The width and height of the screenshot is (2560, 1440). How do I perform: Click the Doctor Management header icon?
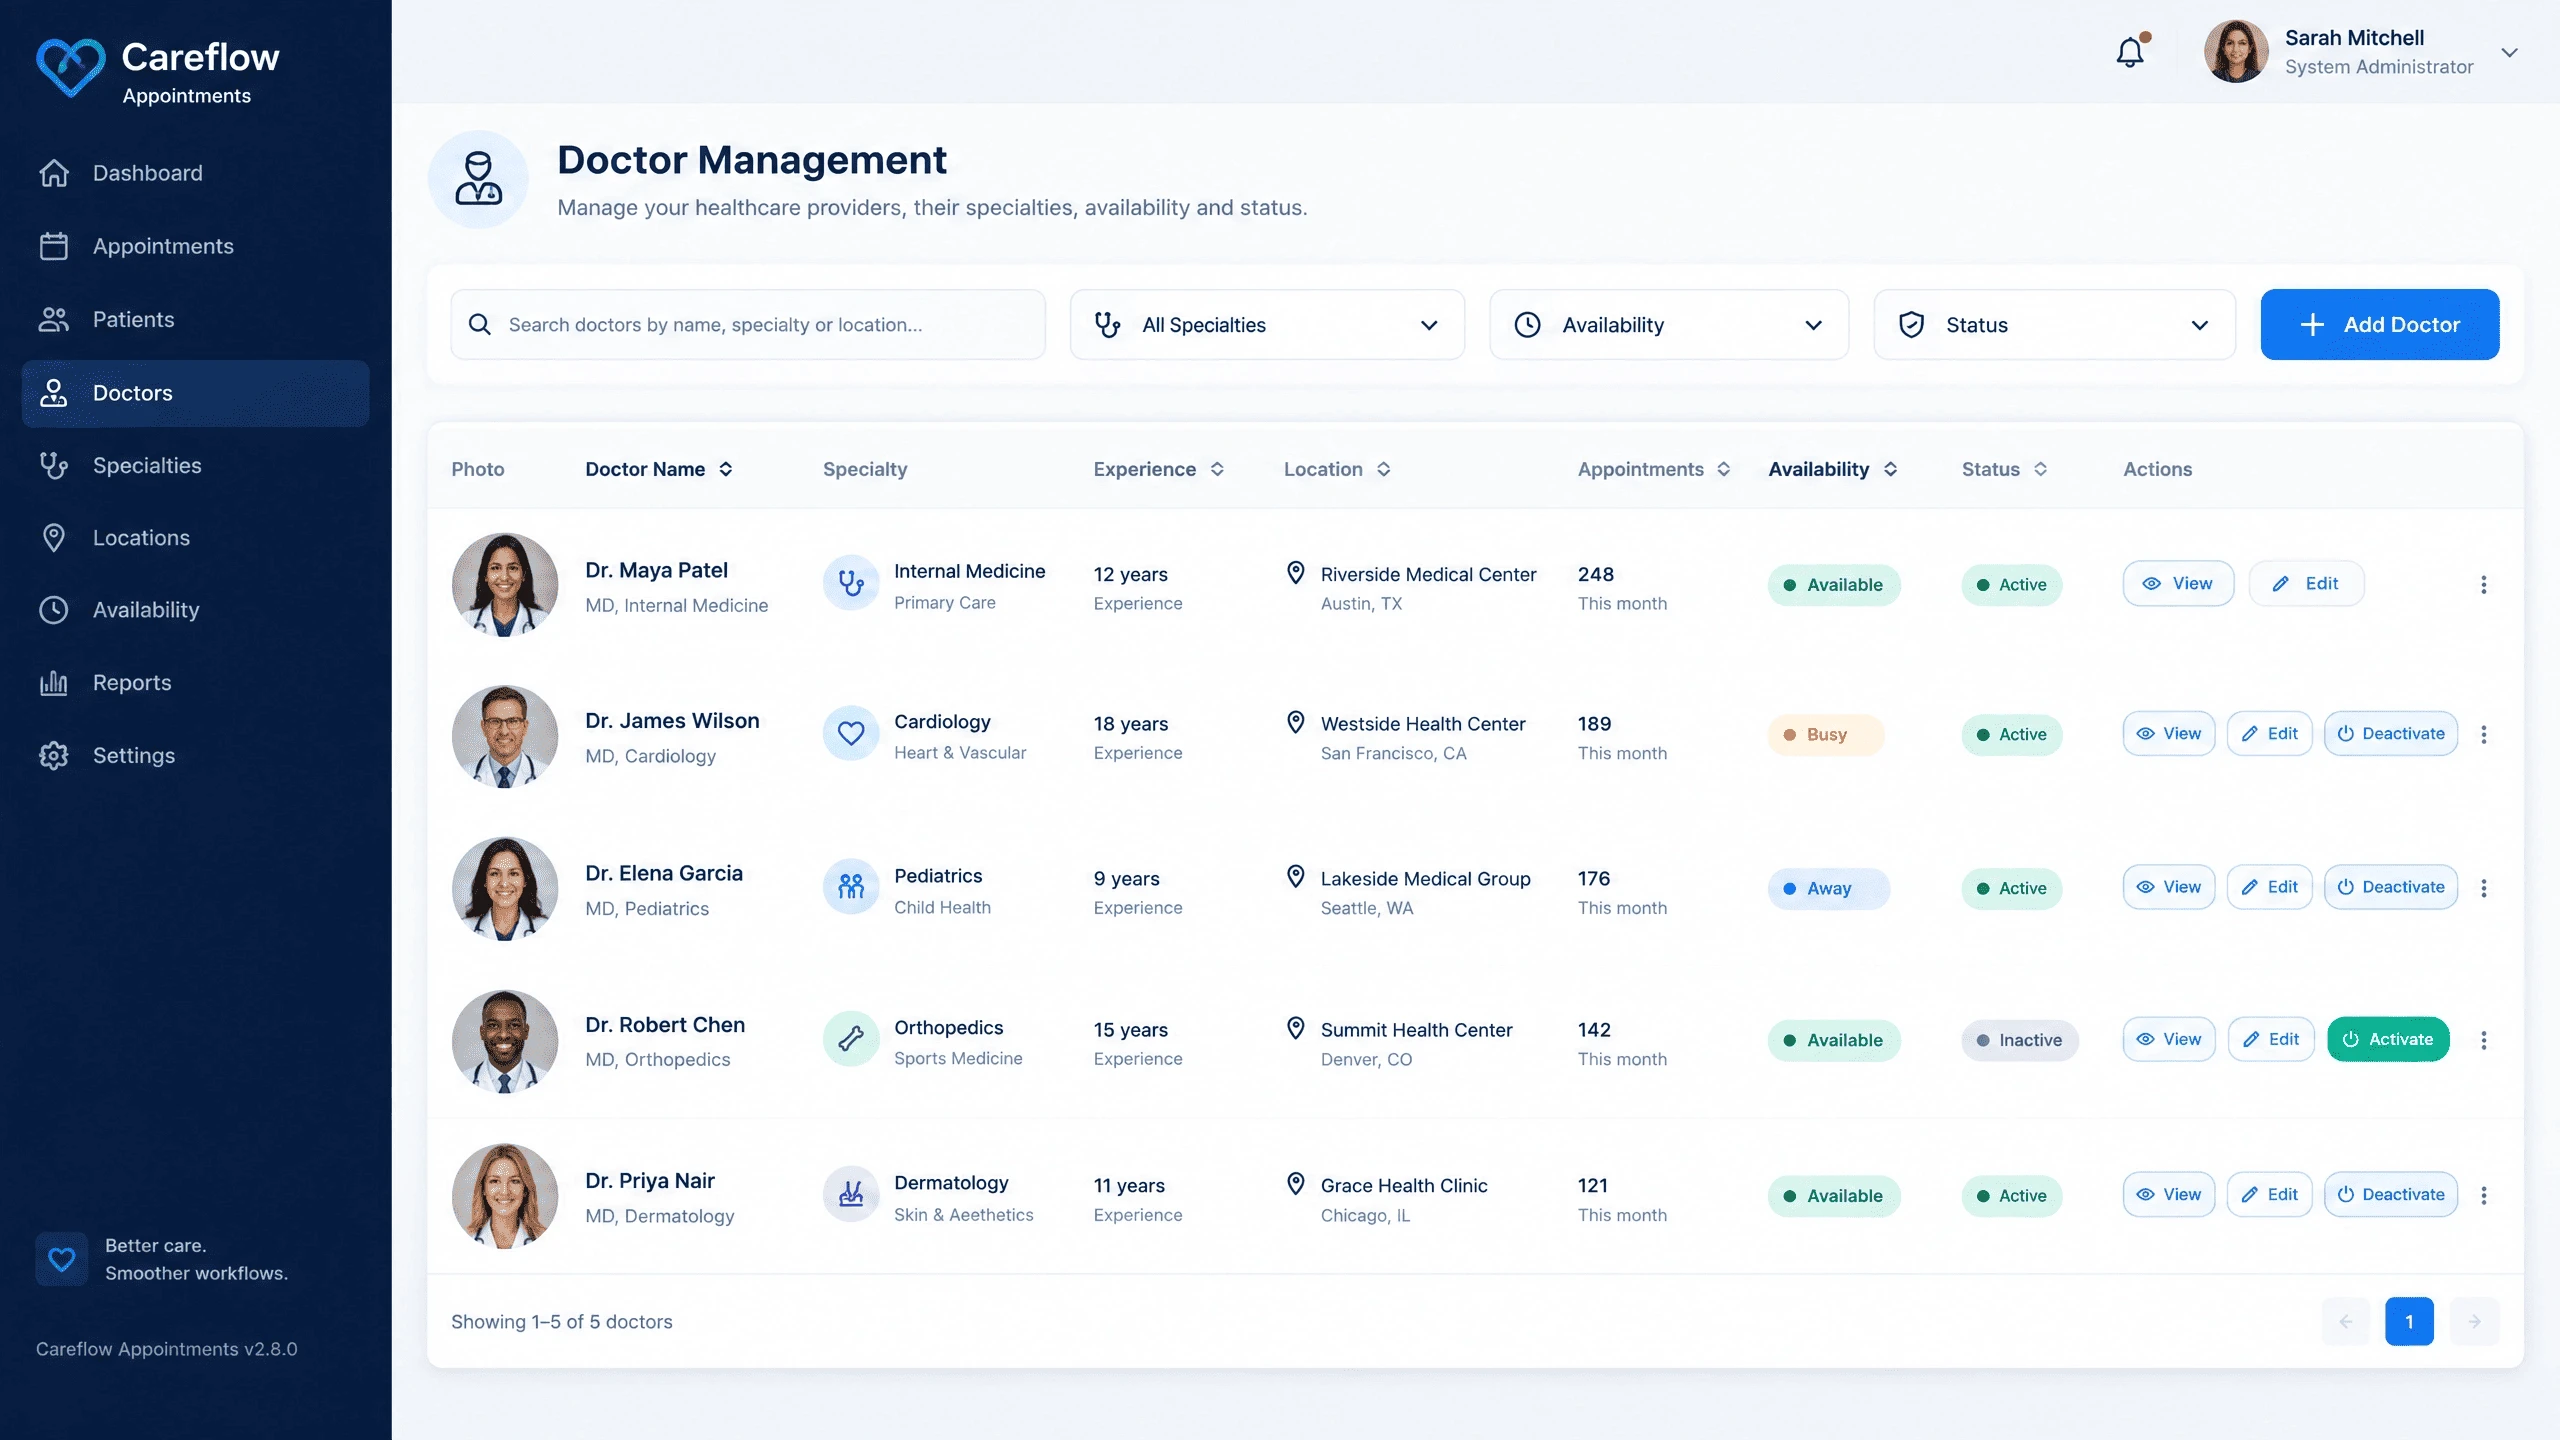click(x=478, y=179)
